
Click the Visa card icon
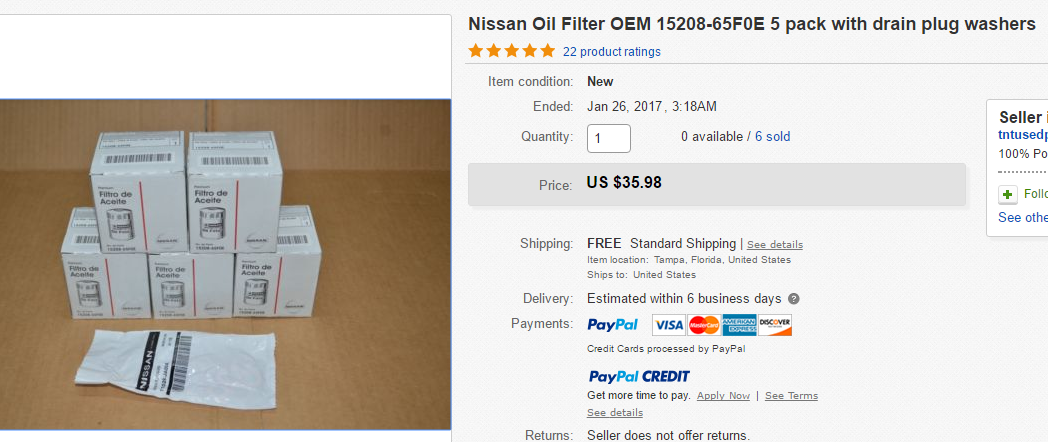coord(668,325)
